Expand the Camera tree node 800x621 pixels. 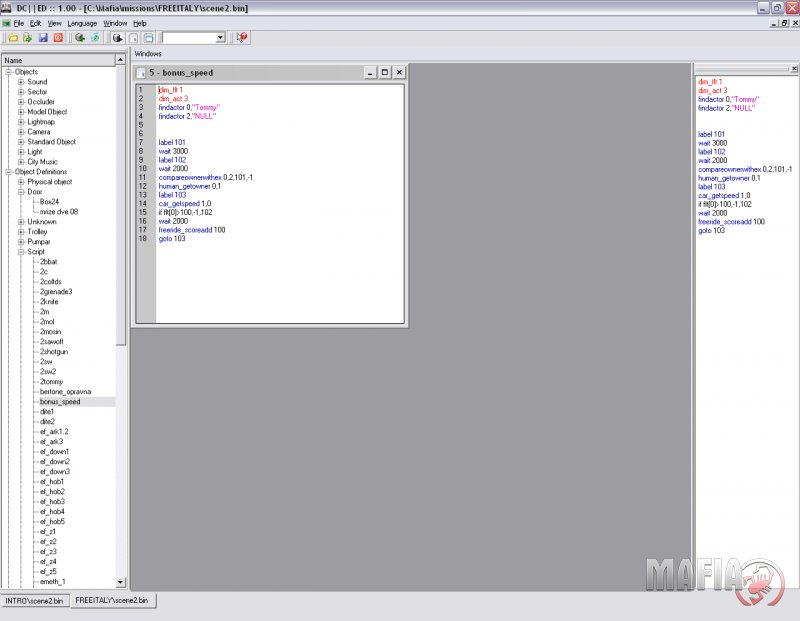20,132
